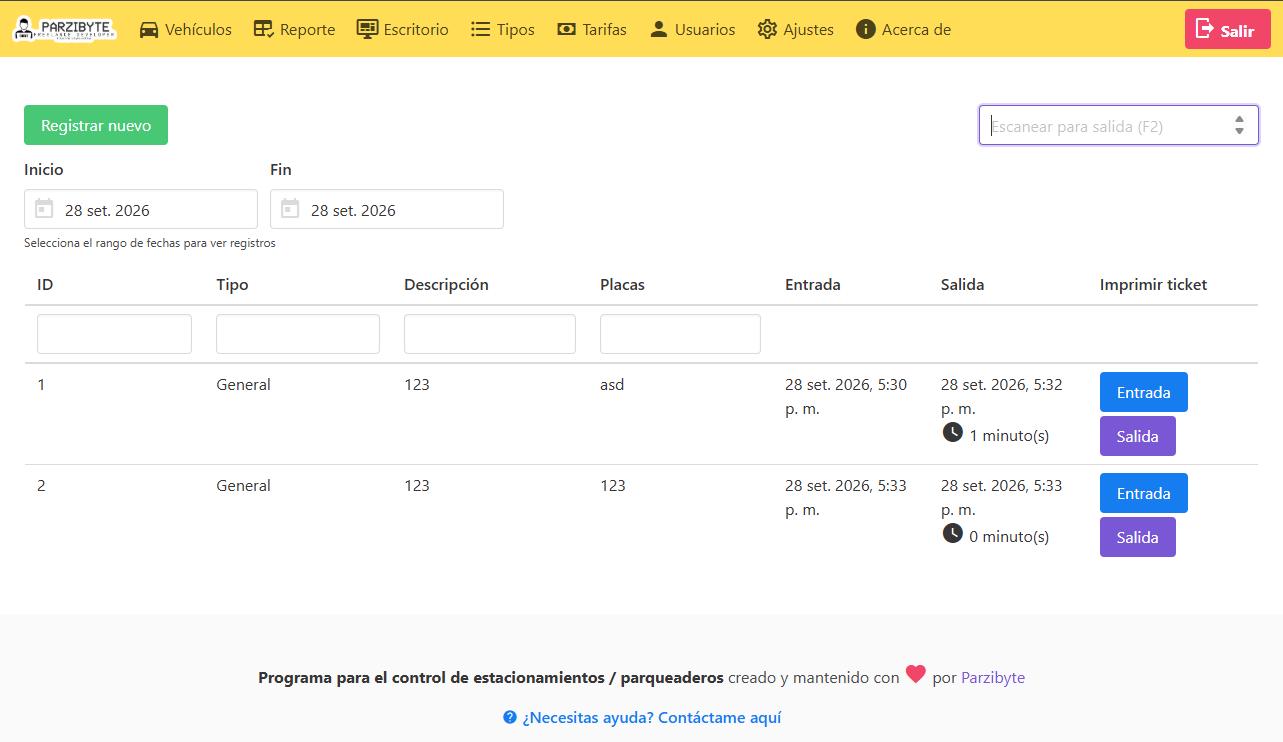
Task: Open the Fin date picker field
Action: tap(387, 209)
